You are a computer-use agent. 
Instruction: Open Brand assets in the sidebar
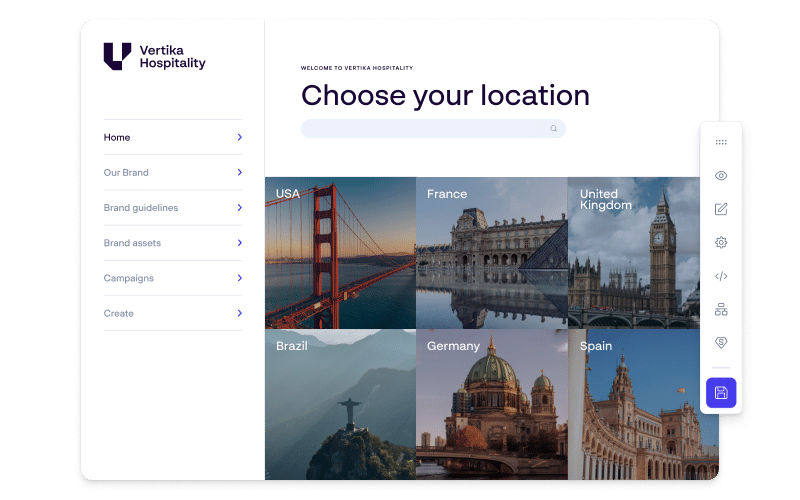(132, 243)
